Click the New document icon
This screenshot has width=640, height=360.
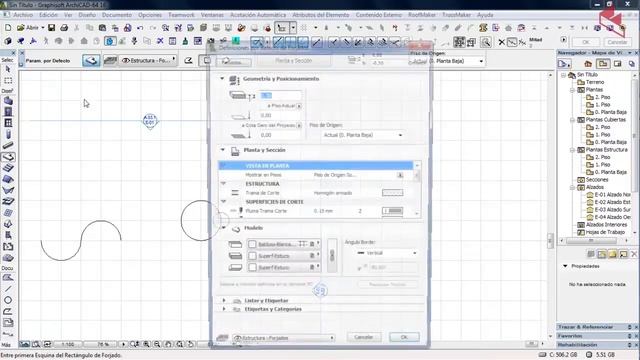coord(8,28)
